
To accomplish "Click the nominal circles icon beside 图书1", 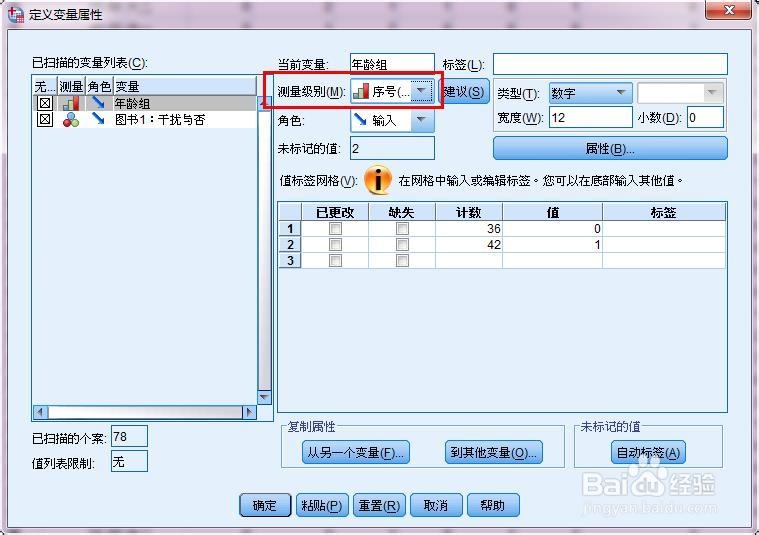I will coord(71,120).
